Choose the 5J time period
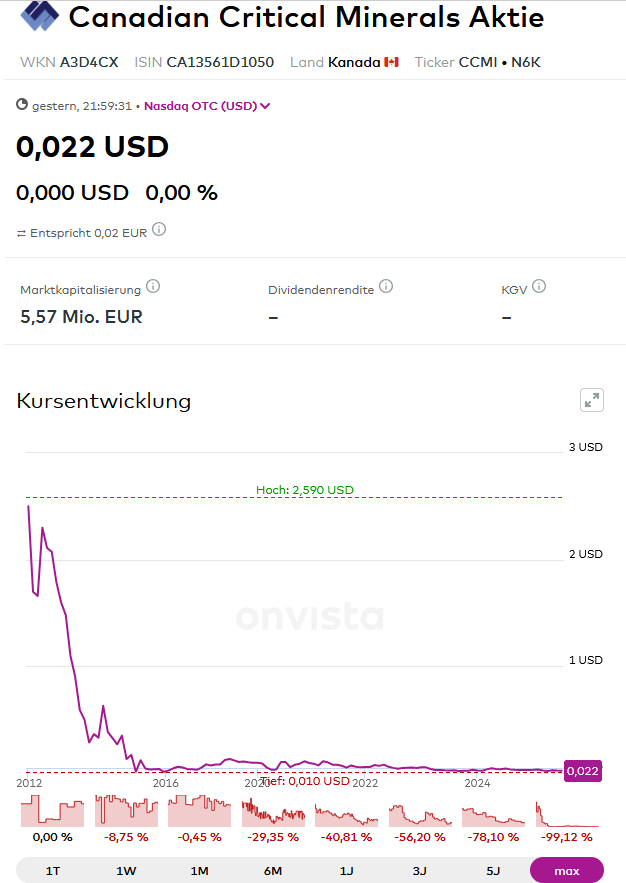Viewport: 626px width, 883px height. [x=493, y=870]
